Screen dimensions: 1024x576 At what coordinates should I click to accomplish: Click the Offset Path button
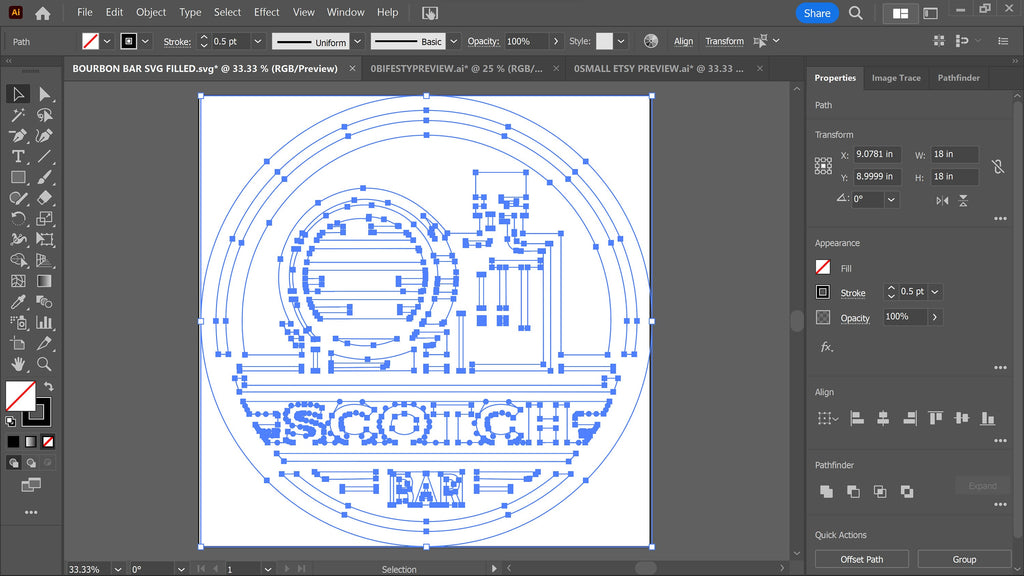[861, 559]
